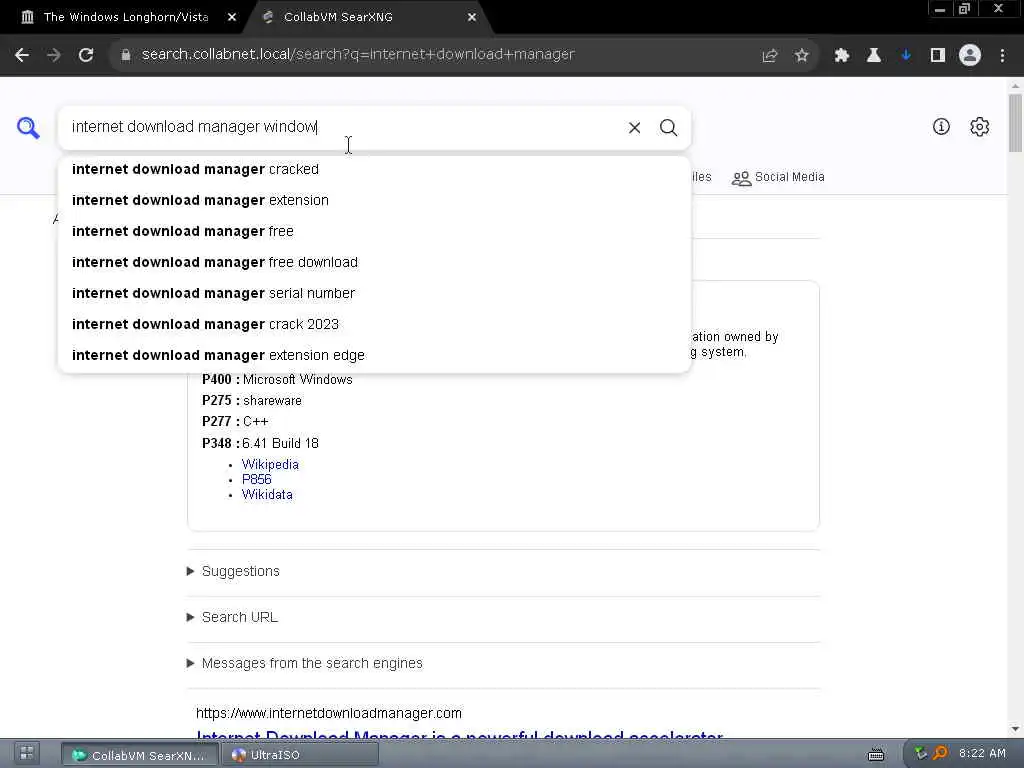Clear the search box with X
This screenshot has height=768, width=1024.
point(634,127)
